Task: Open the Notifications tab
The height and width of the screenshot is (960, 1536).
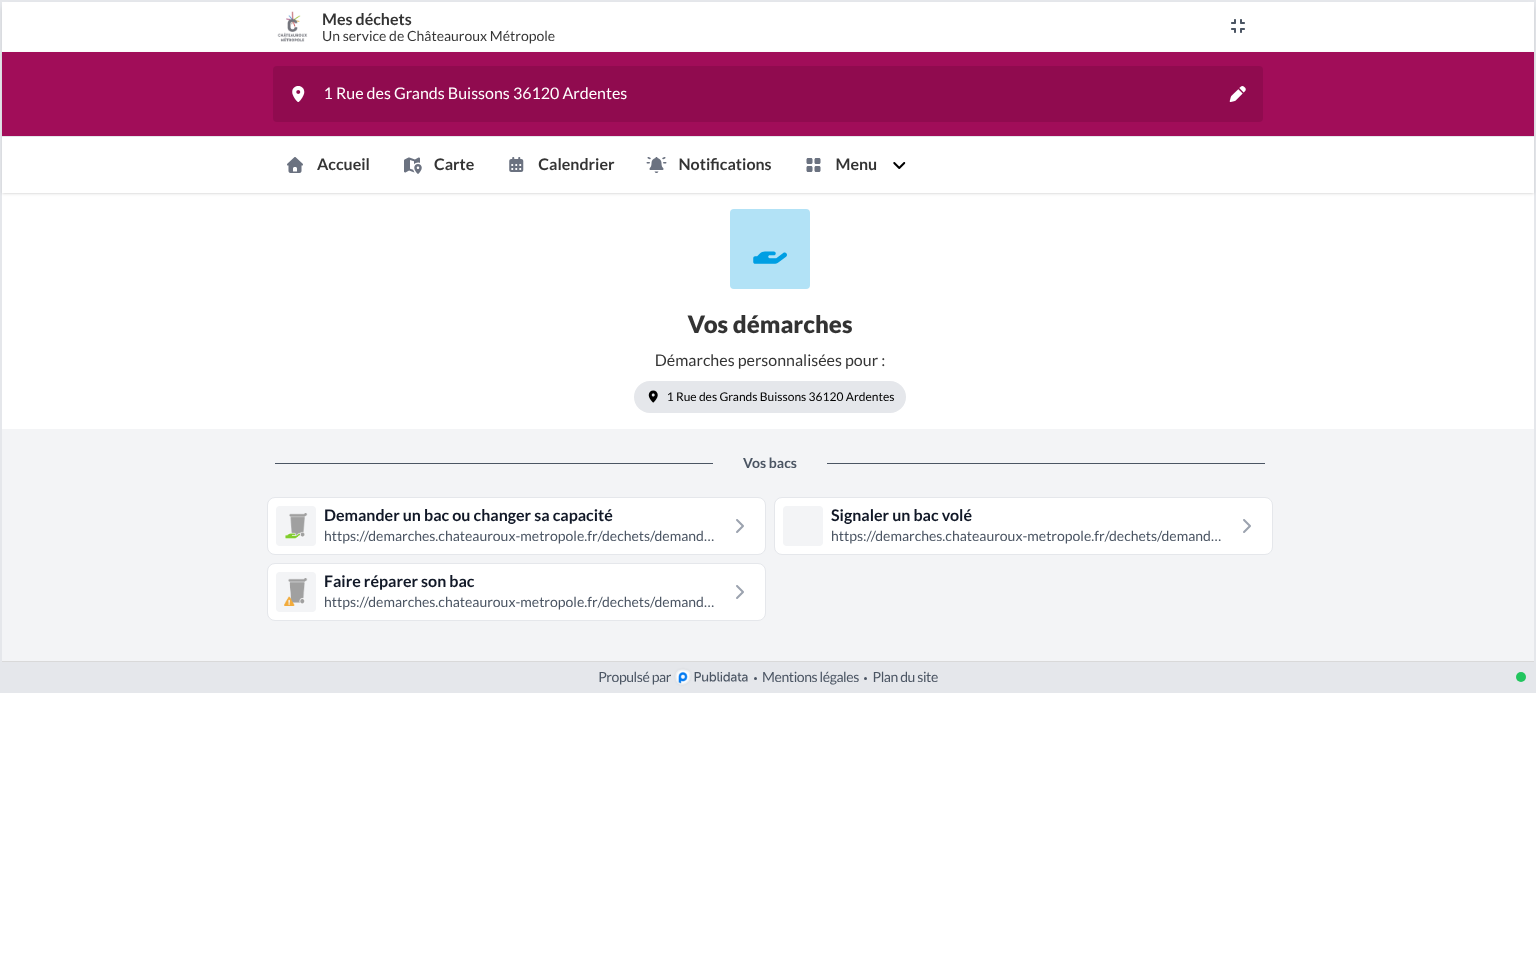Action: (x=709, y=165)
